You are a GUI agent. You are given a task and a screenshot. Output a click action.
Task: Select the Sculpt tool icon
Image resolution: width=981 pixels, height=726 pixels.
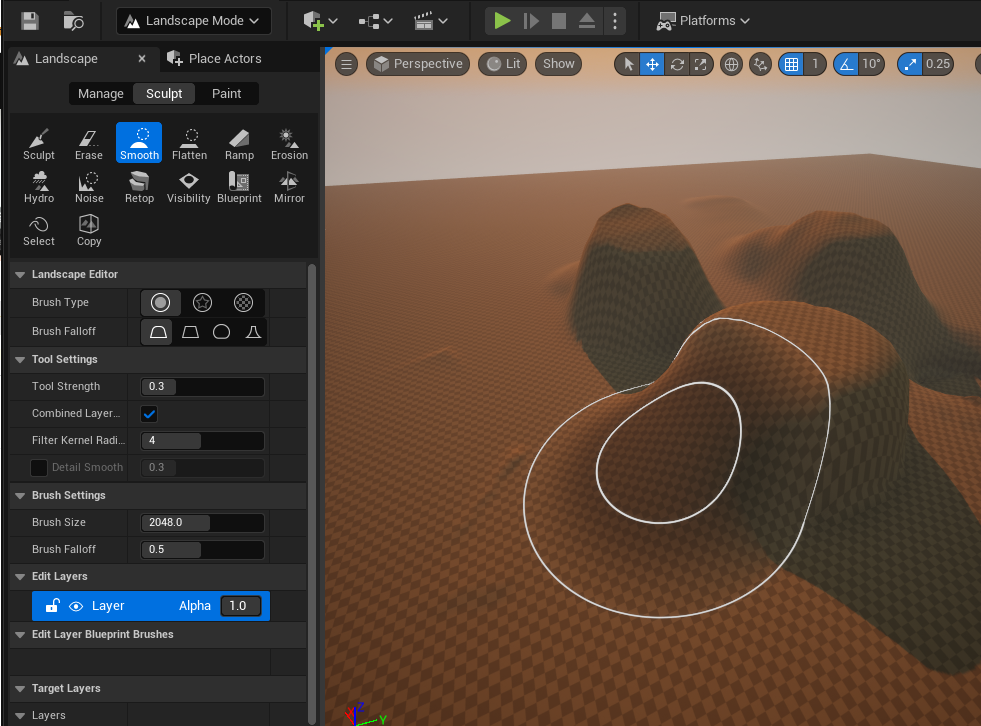coord(39,143)
